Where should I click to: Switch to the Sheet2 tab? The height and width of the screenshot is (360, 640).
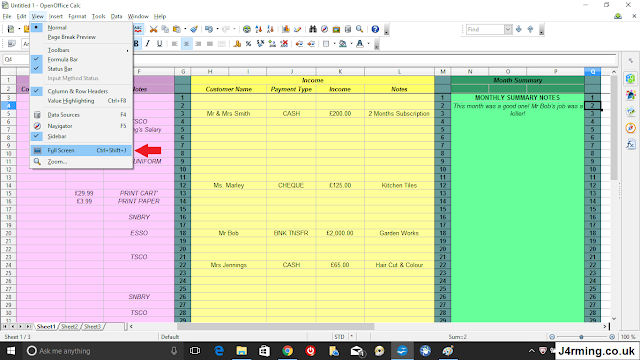70,327
